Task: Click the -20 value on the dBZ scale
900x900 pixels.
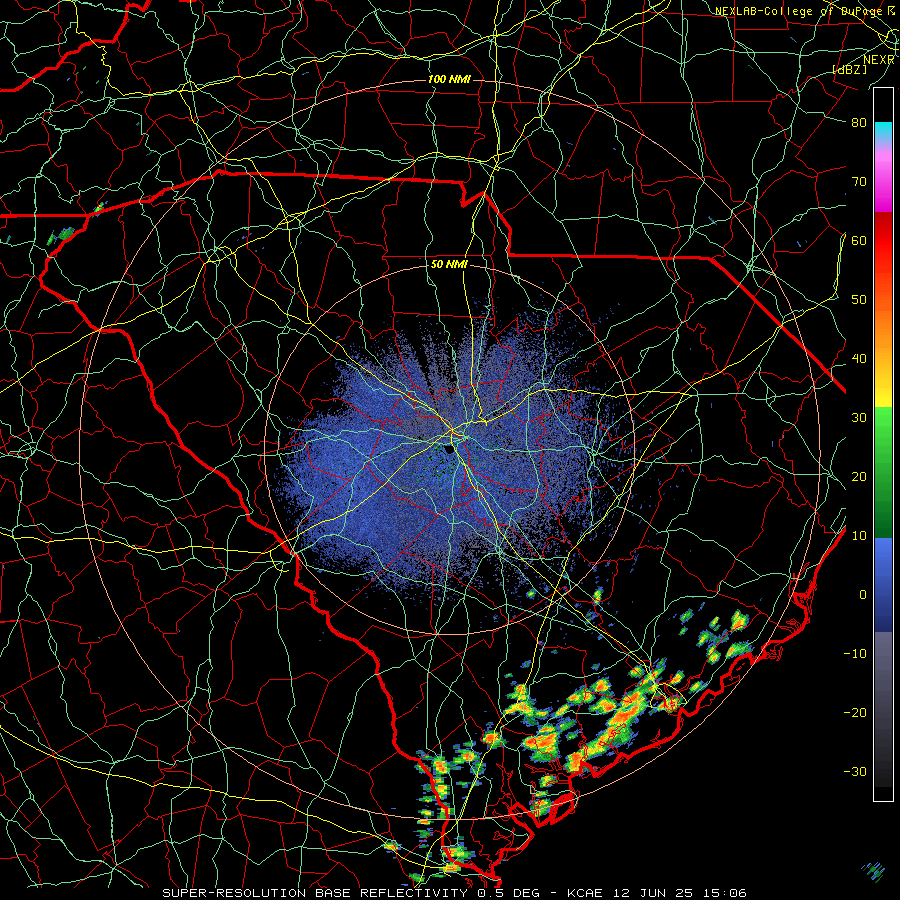Action: point(855,713)
